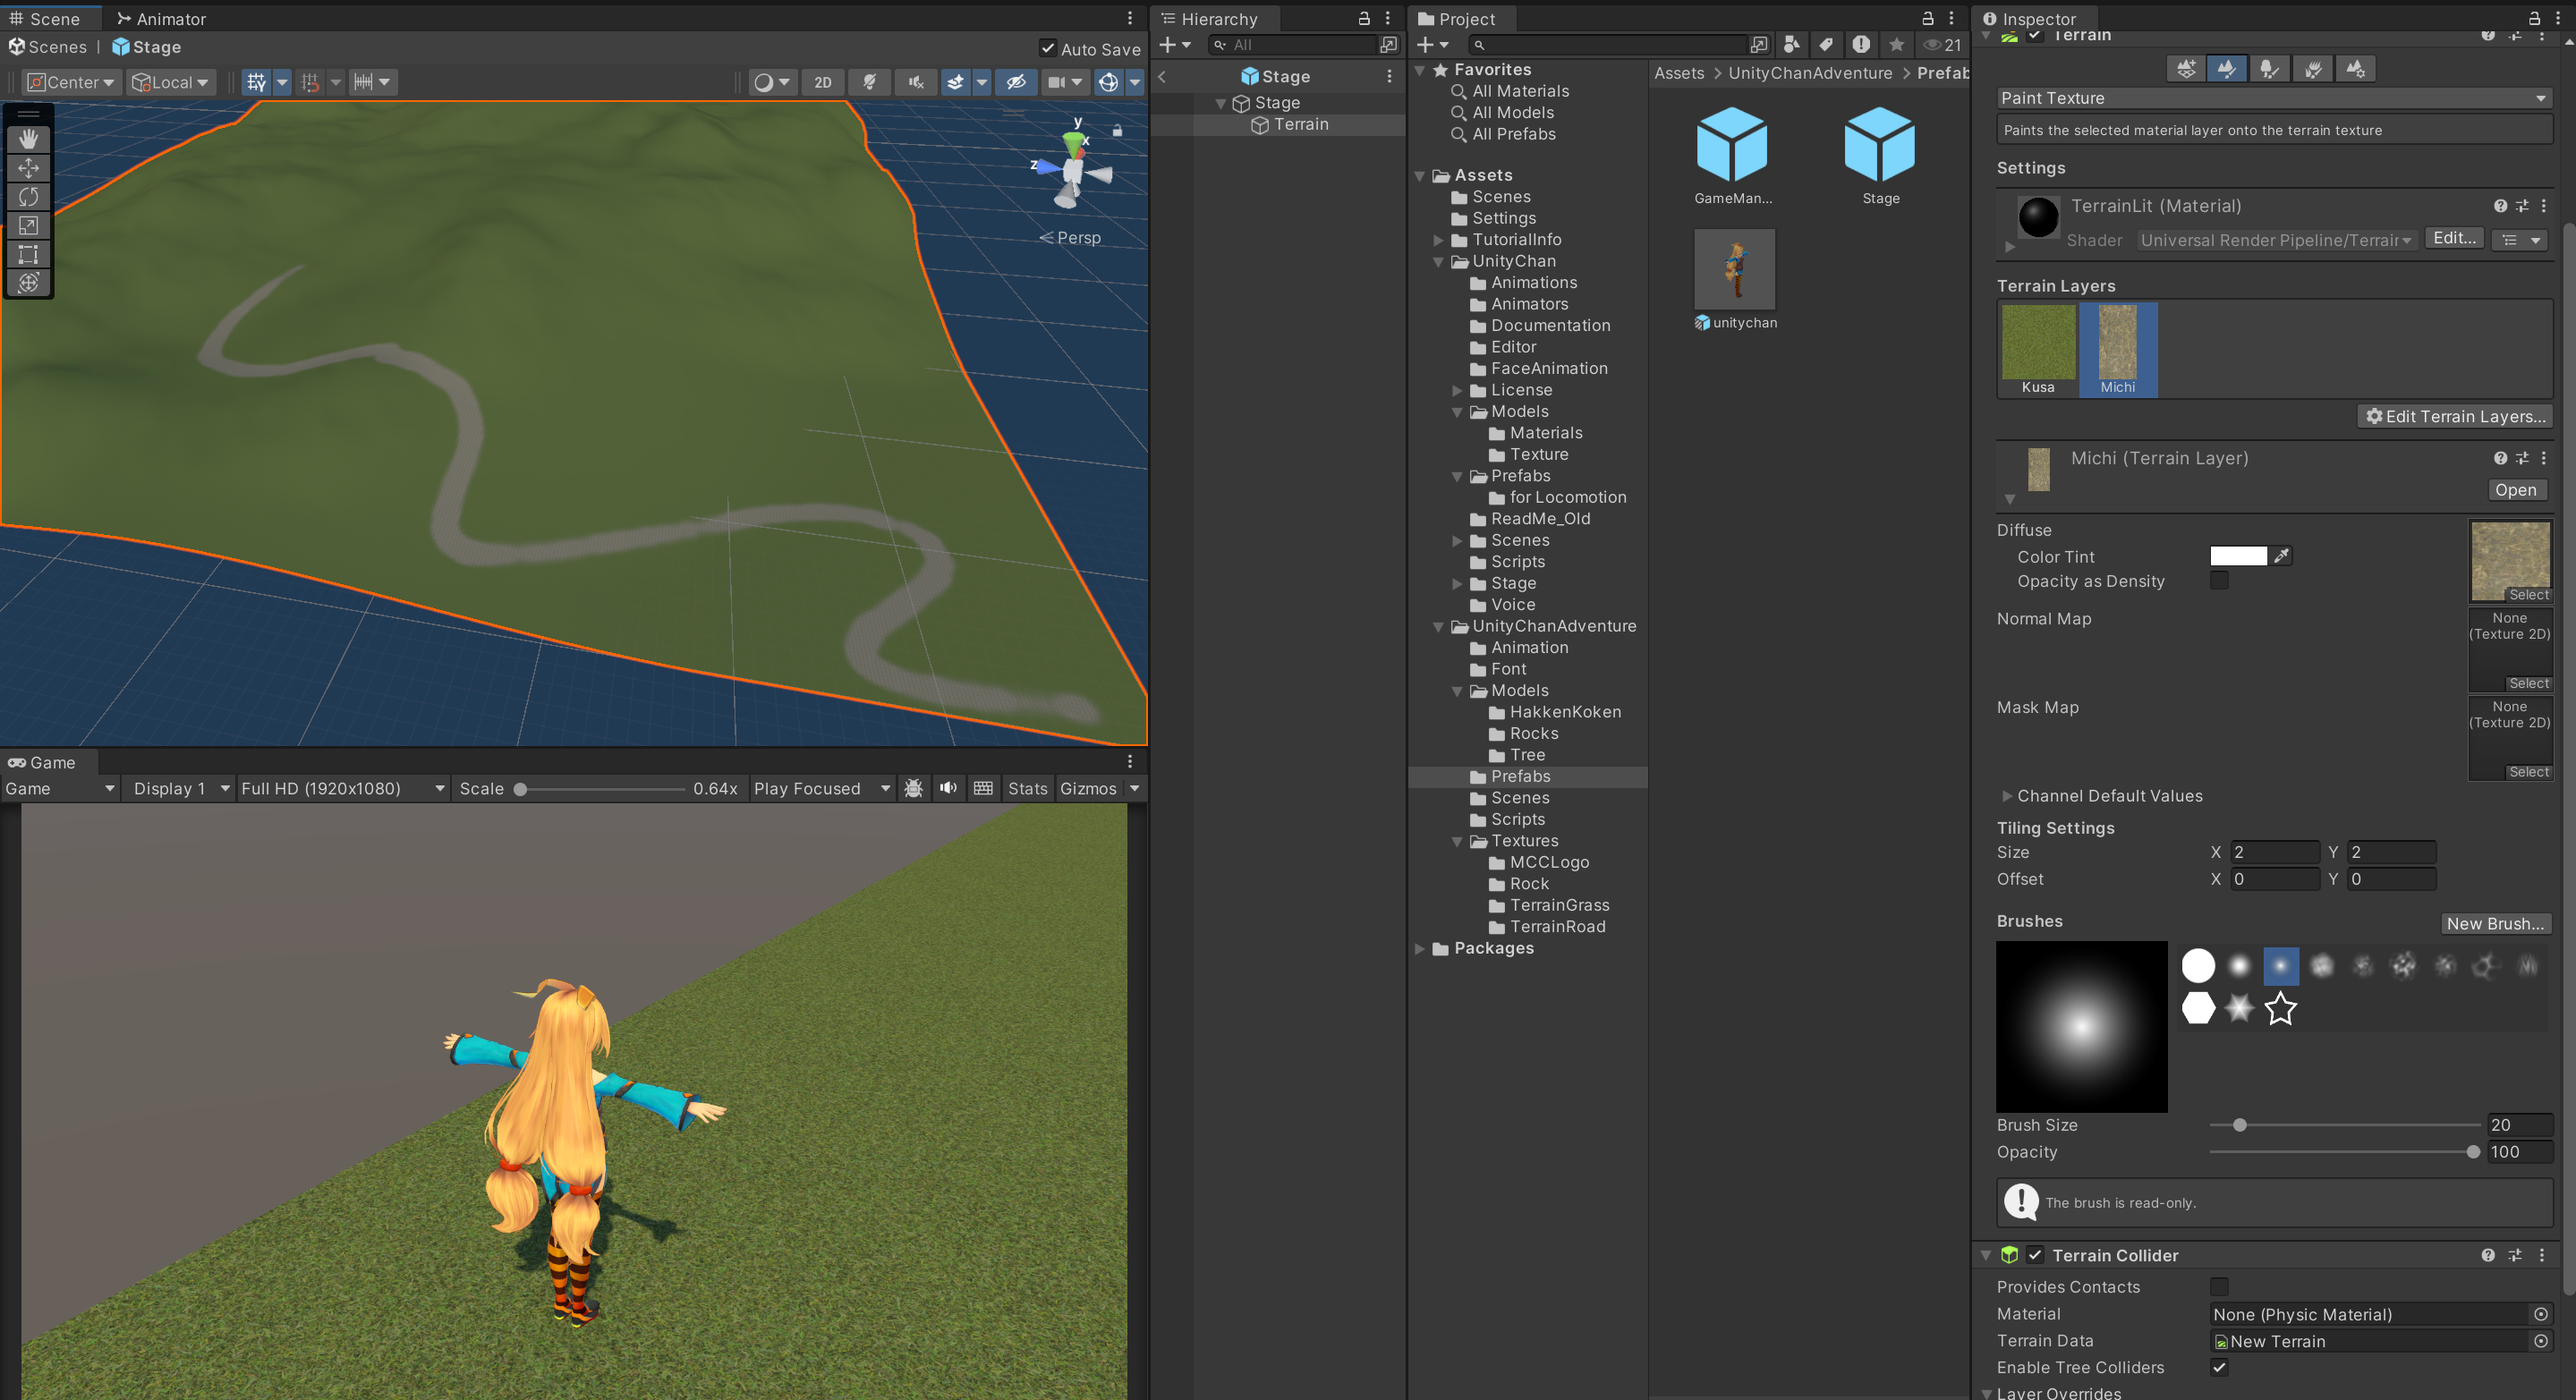Click the Paint Terrain brush icon
This screenshot has height=1400, width=2576.
(2226, 69)
